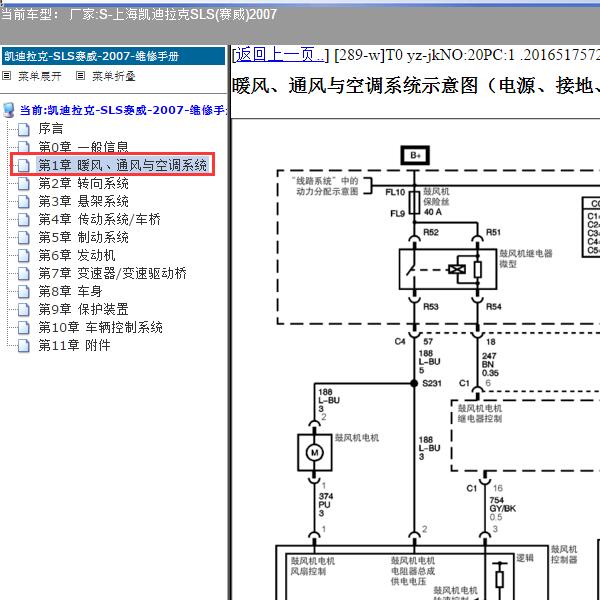600x600 pixels.
Task: Click the S231 splice label
Action: tap(432, 383)
